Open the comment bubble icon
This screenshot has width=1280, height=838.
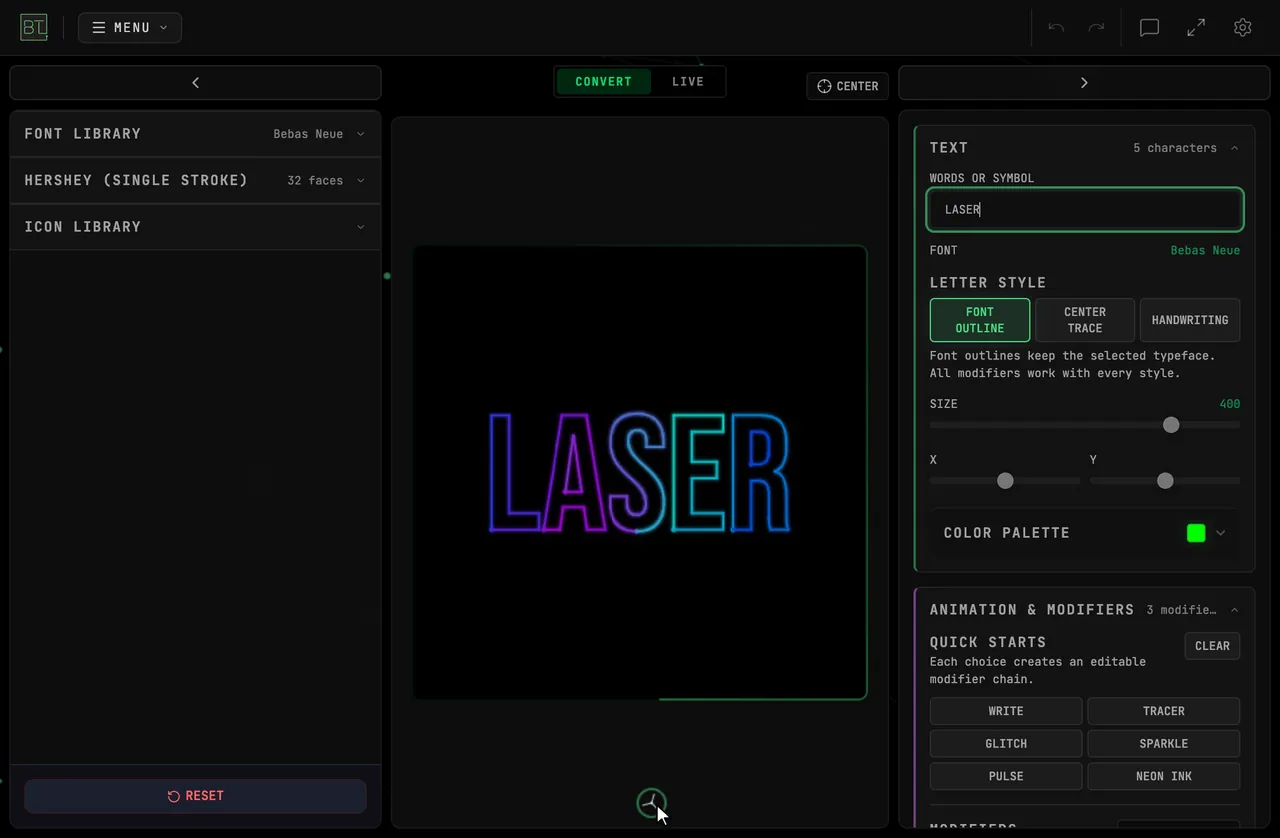pyautogui.click(x=1149, y=28)
